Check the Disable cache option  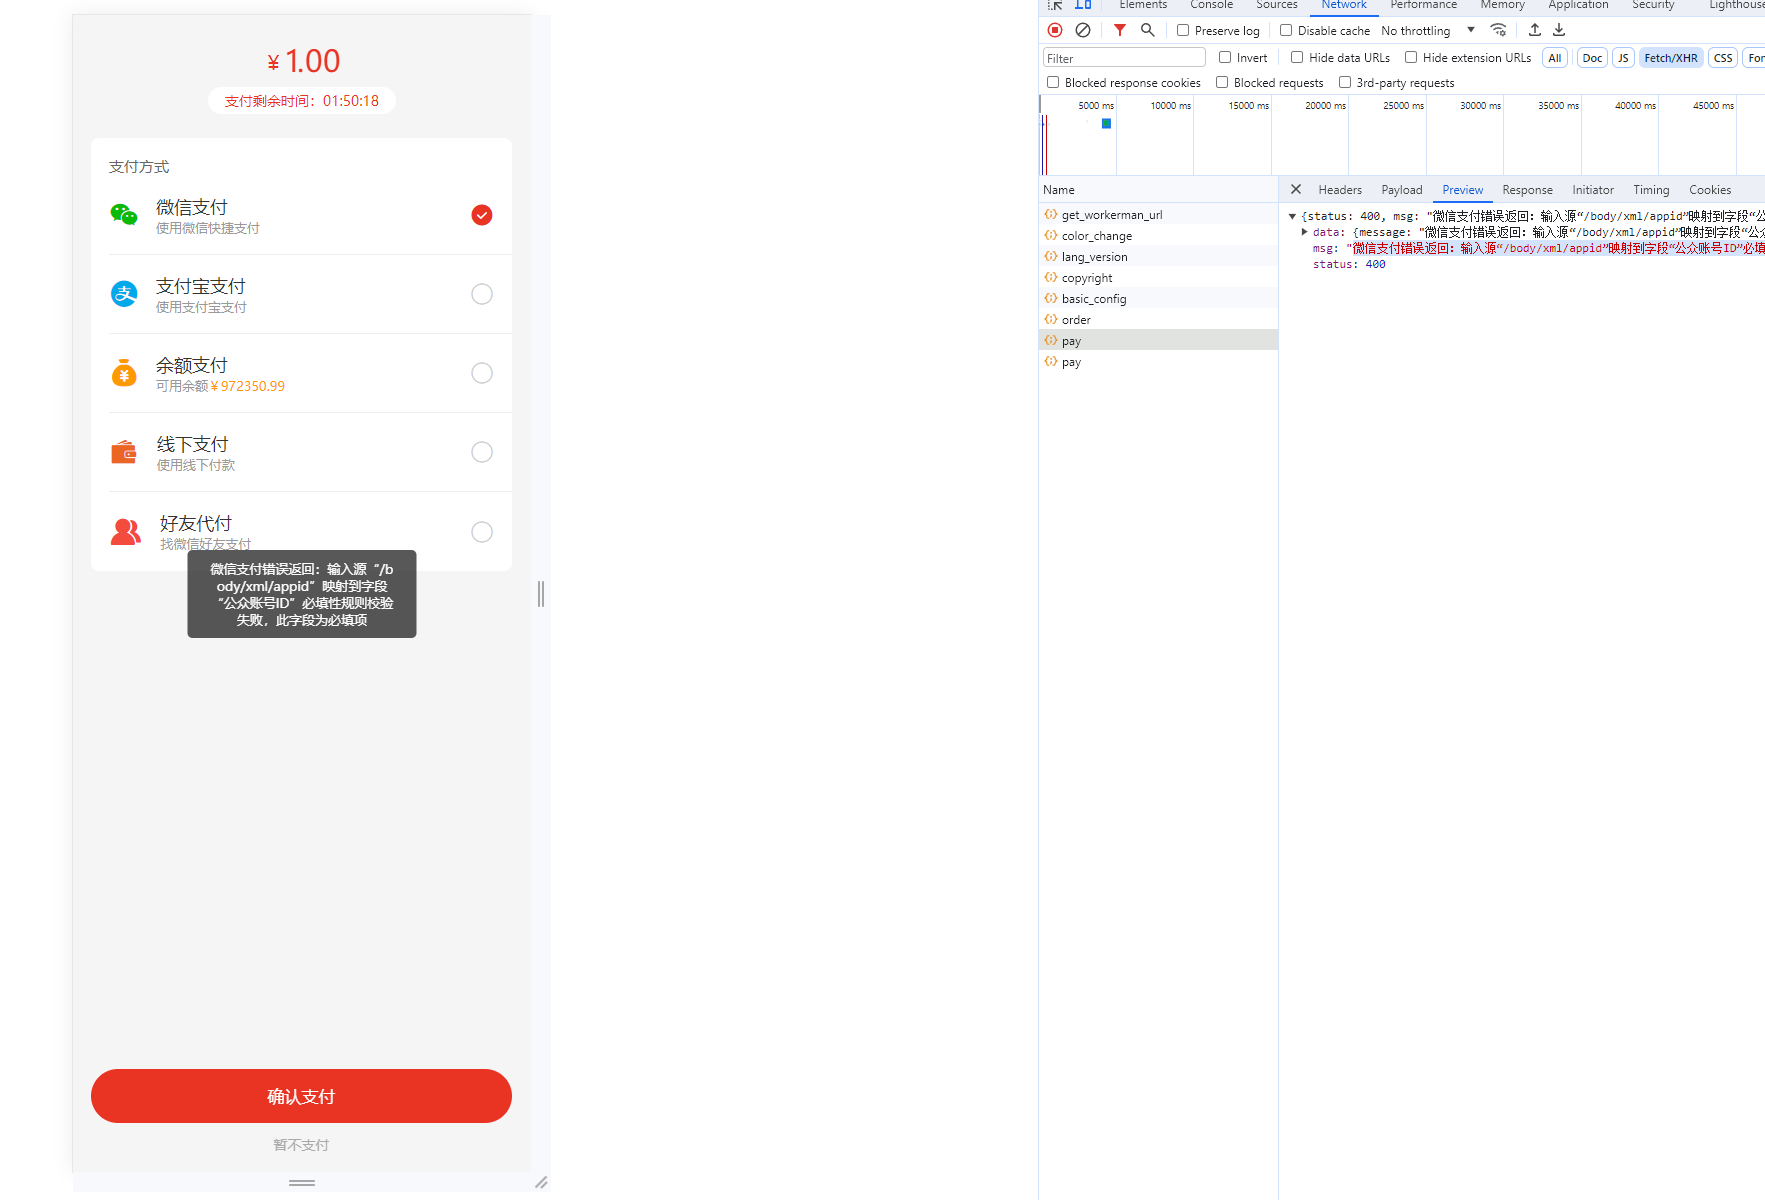(x=1286, y=30)
